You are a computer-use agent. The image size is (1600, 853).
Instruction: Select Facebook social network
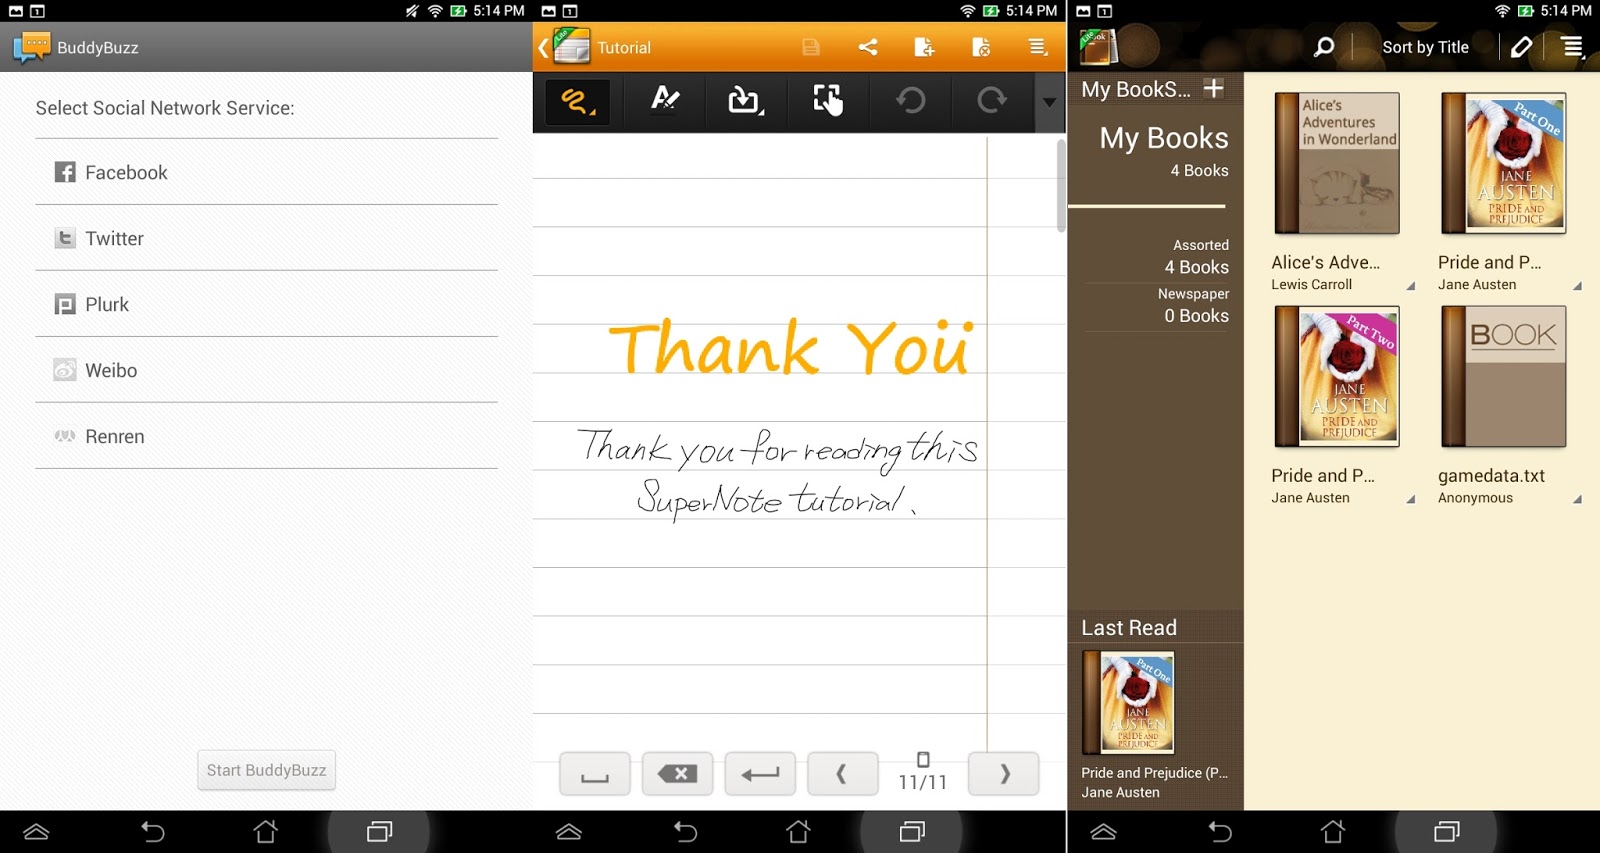(x=266, y=172)
